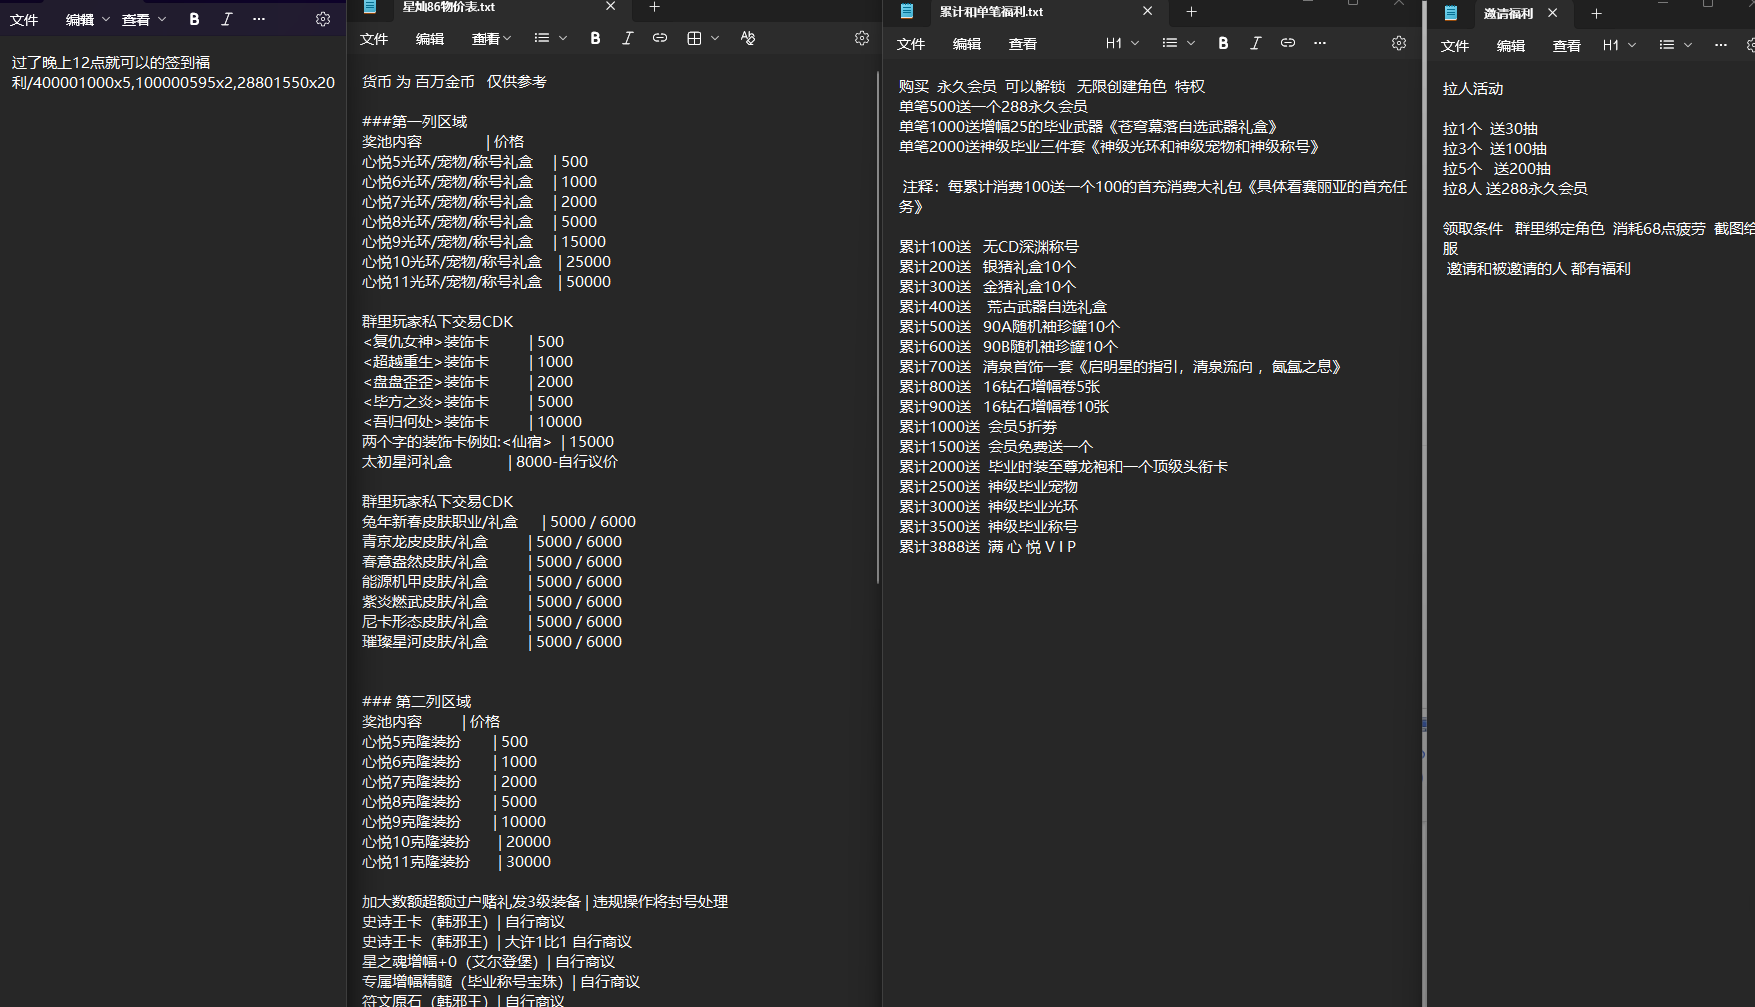Expand the H1 heading dropdown in 累计和单笔福利.txt window
Image resolution: width=1755 pixels, height=1007 pixels.
pos(1122,43)
